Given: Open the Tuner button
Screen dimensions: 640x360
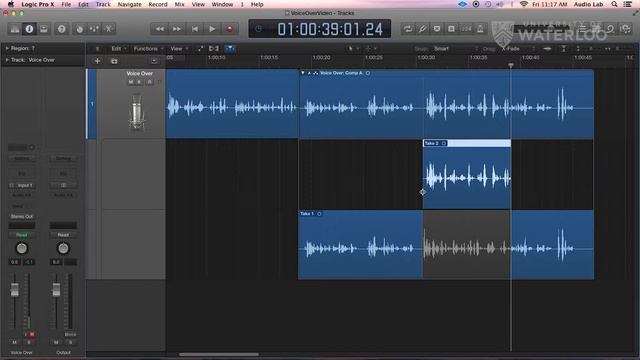Looking at the screenshot, I should click(422, 29).
